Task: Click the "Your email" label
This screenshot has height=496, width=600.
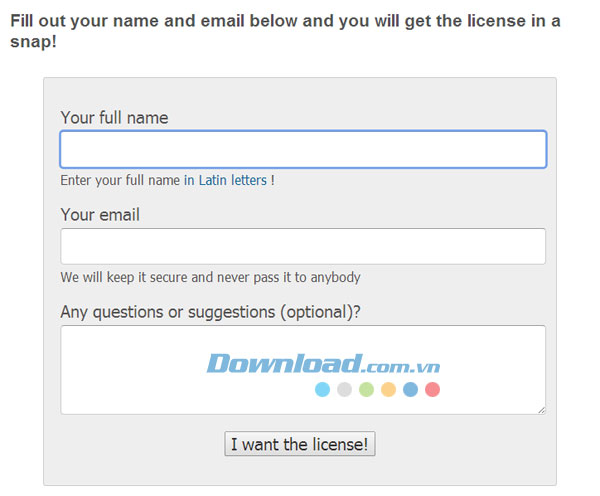Action: tap(100, 215)
